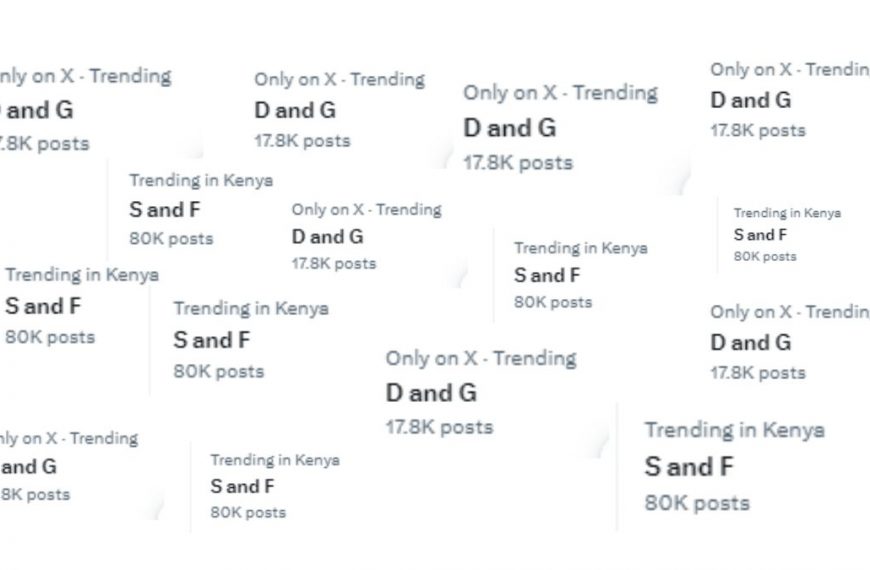870x570 pixels.
Task: Click the smallest "80K posts" count at the right edge
Action: tap(765, 256)
